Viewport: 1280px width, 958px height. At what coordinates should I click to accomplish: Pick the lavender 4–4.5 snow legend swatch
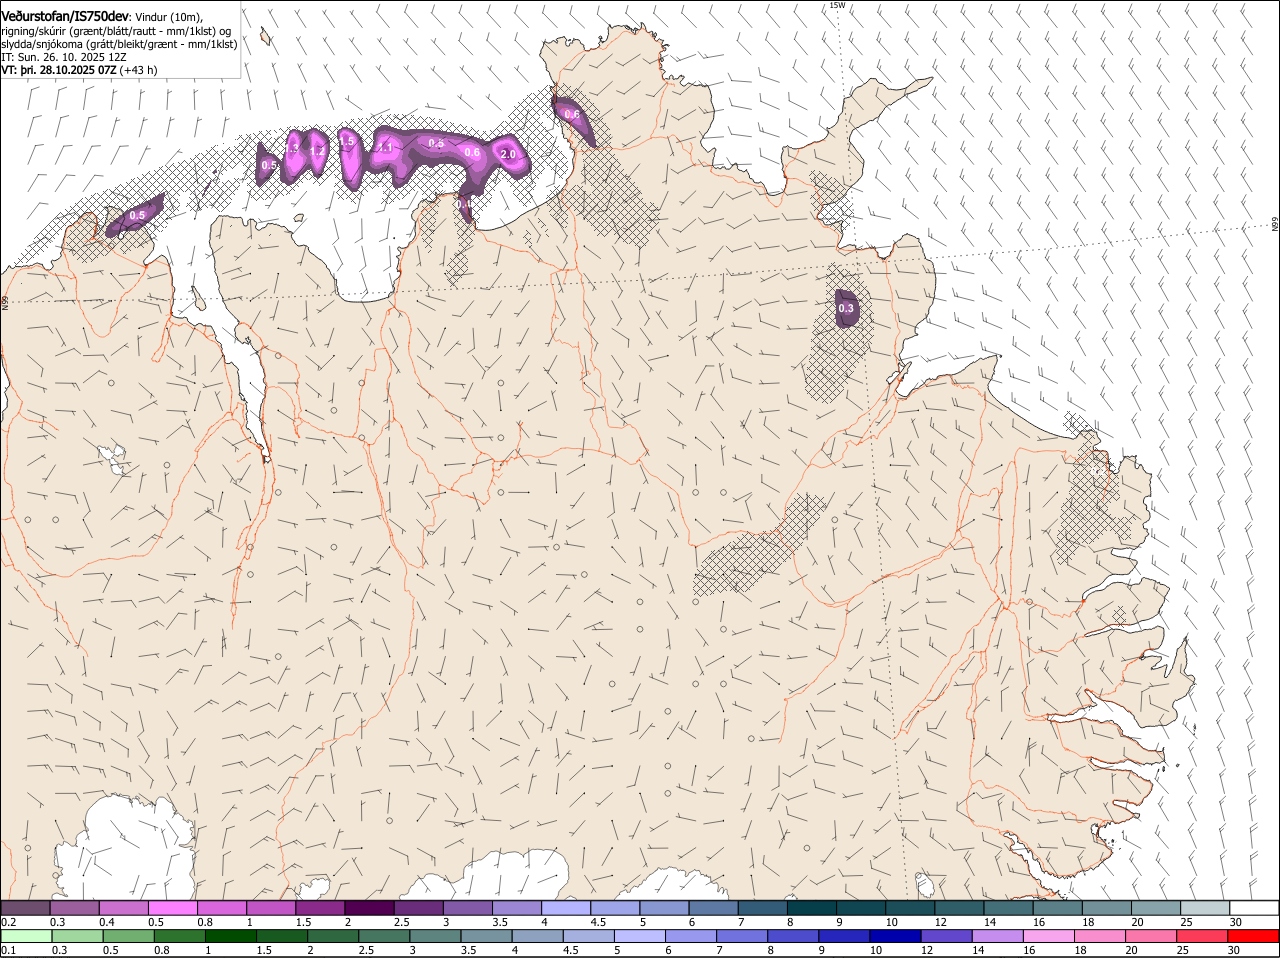tap(566, 907)
